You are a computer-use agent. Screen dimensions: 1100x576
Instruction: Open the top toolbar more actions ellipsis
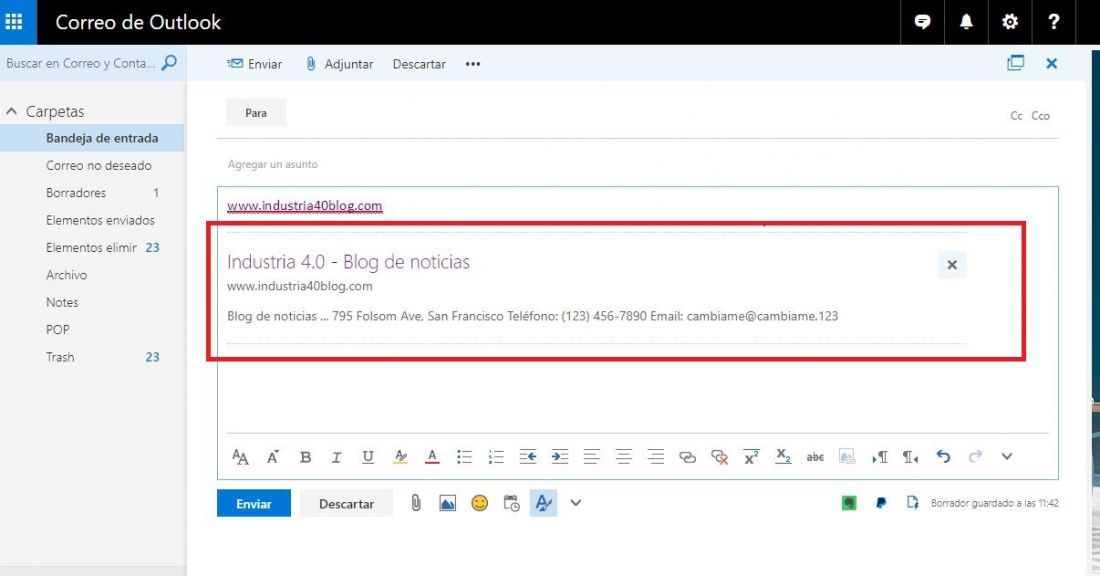473,64
